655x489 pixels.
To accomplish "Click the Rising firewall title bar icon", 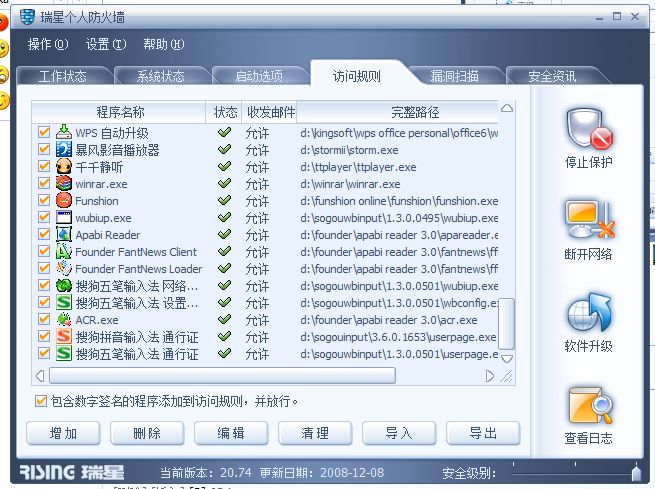I will coord(27,17).
